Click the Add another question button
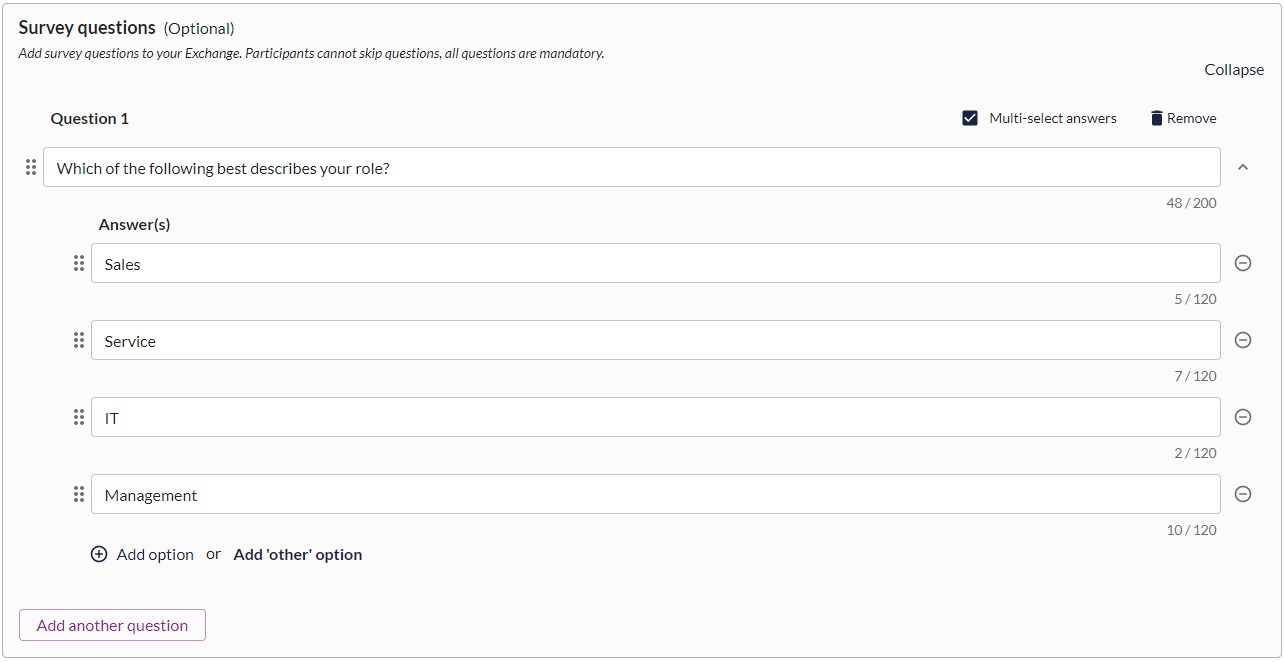The height and width of the screenshot is (662, 1284). (x=112, y=625)
